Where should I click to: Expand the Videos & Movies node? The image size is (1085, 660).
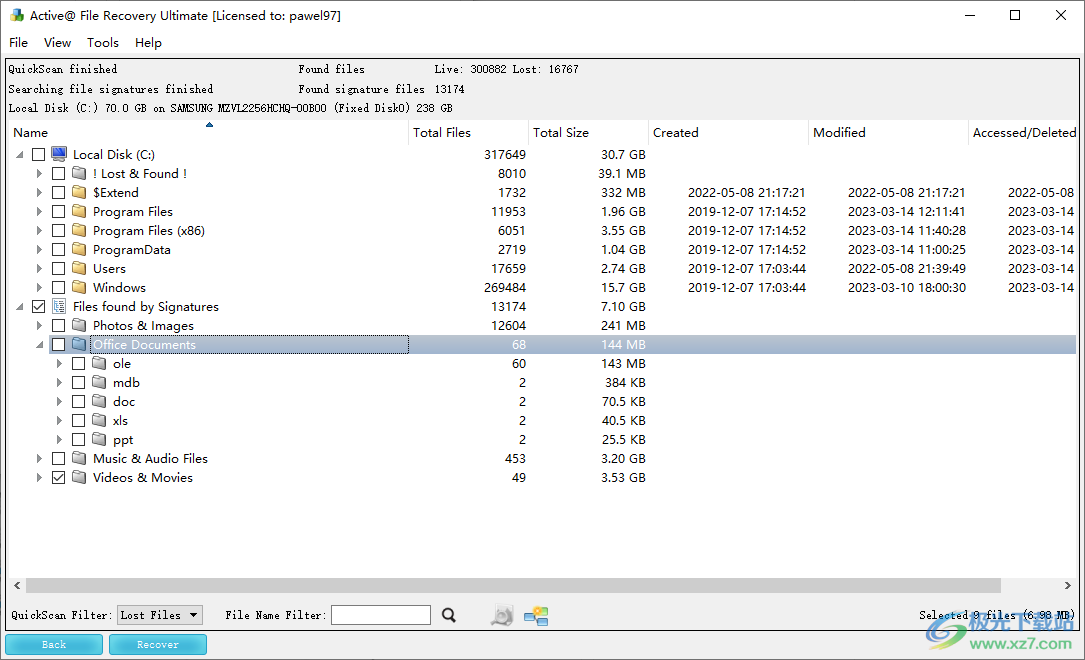[x=39, y=477]
